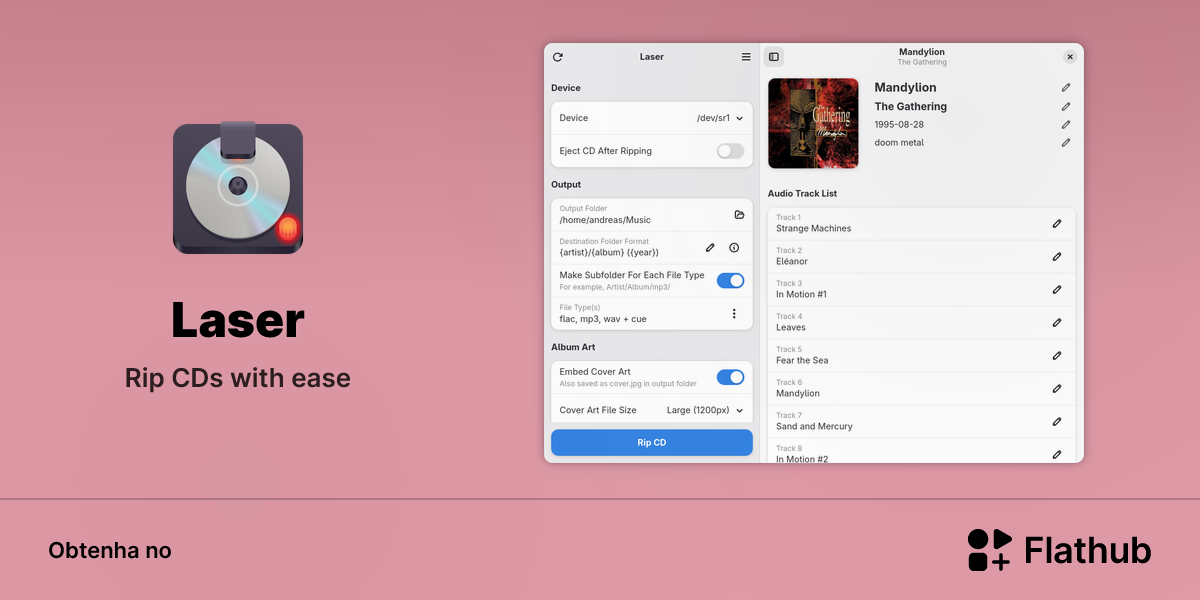
Task: Edit track 7 Sand and Mercury title
Action: (x=1057, y=422)
